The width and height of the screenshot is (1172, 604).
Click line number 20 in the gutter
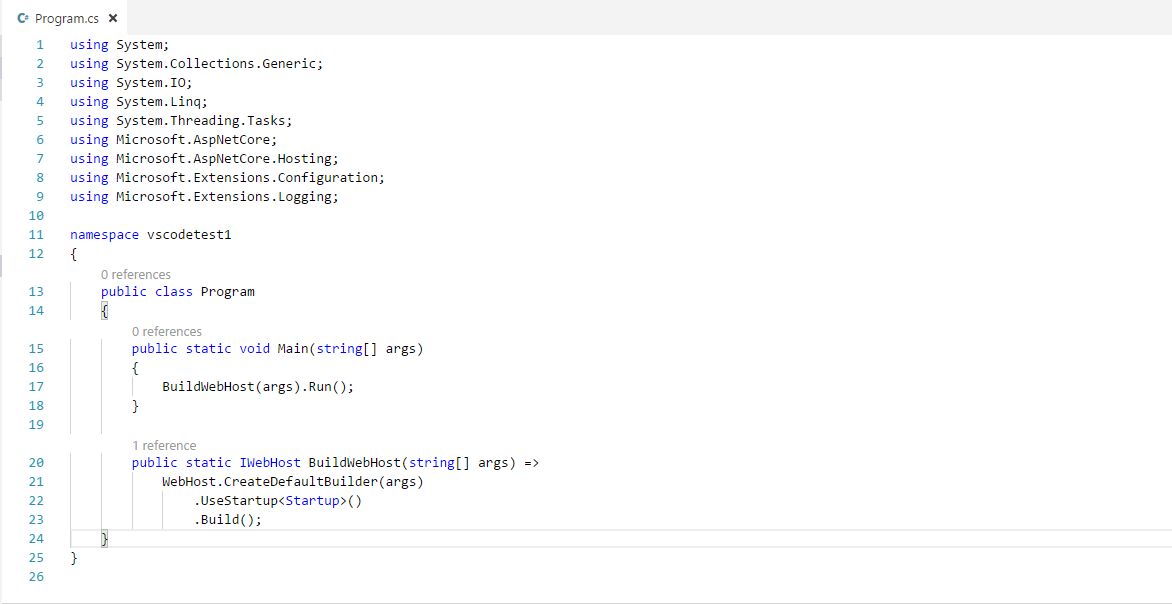pos(37,463)
